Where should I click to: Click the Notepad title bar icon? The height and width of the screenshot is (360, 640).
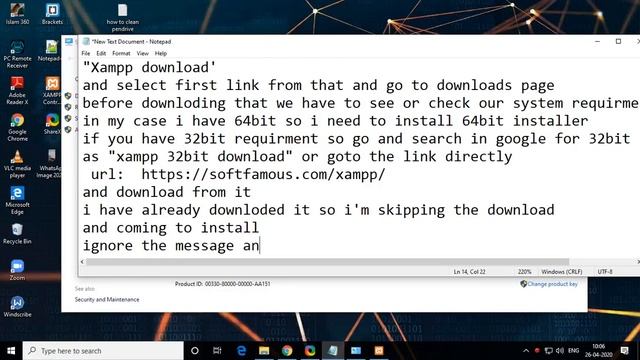pyautogui.click(x=86, y=41)
